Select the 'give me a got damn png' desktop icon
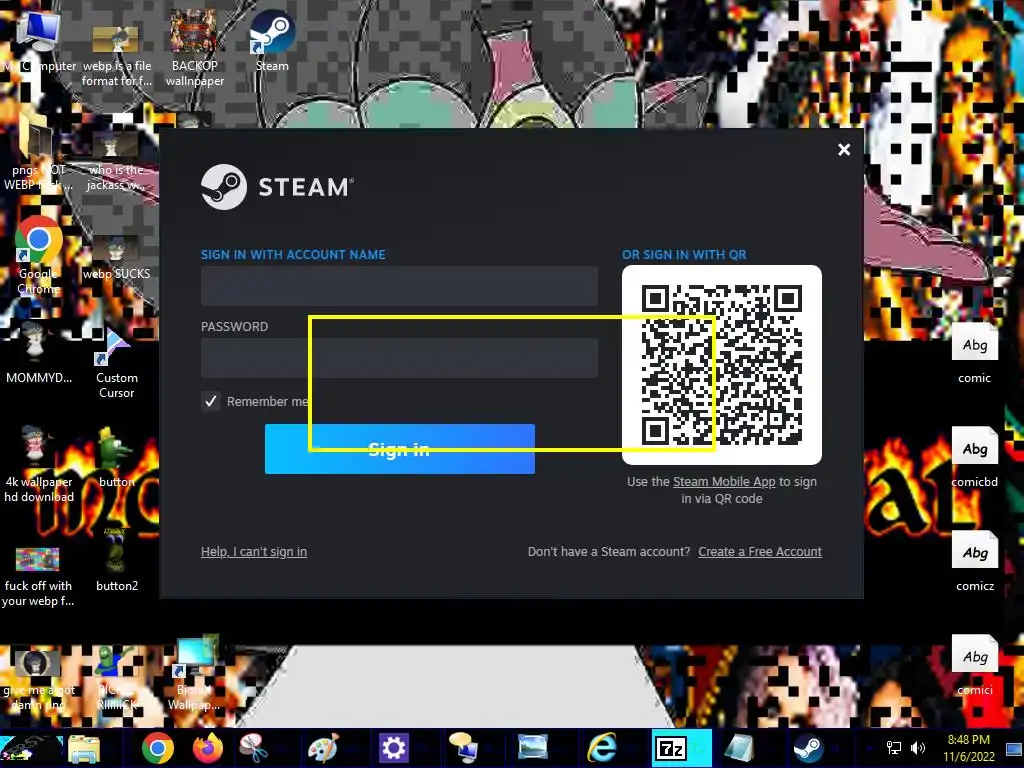The width and height of the screenshot is (1024, 768). (39, 679)
